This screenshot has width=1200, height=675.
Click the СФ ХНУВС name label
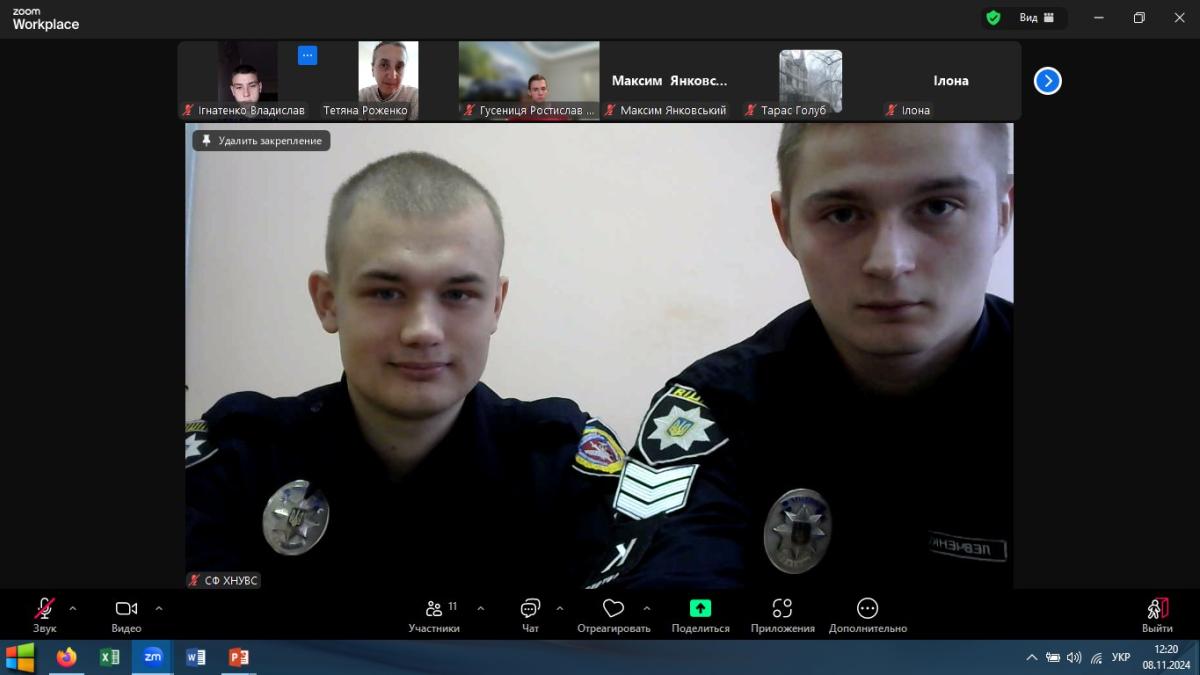pos(224,580)
